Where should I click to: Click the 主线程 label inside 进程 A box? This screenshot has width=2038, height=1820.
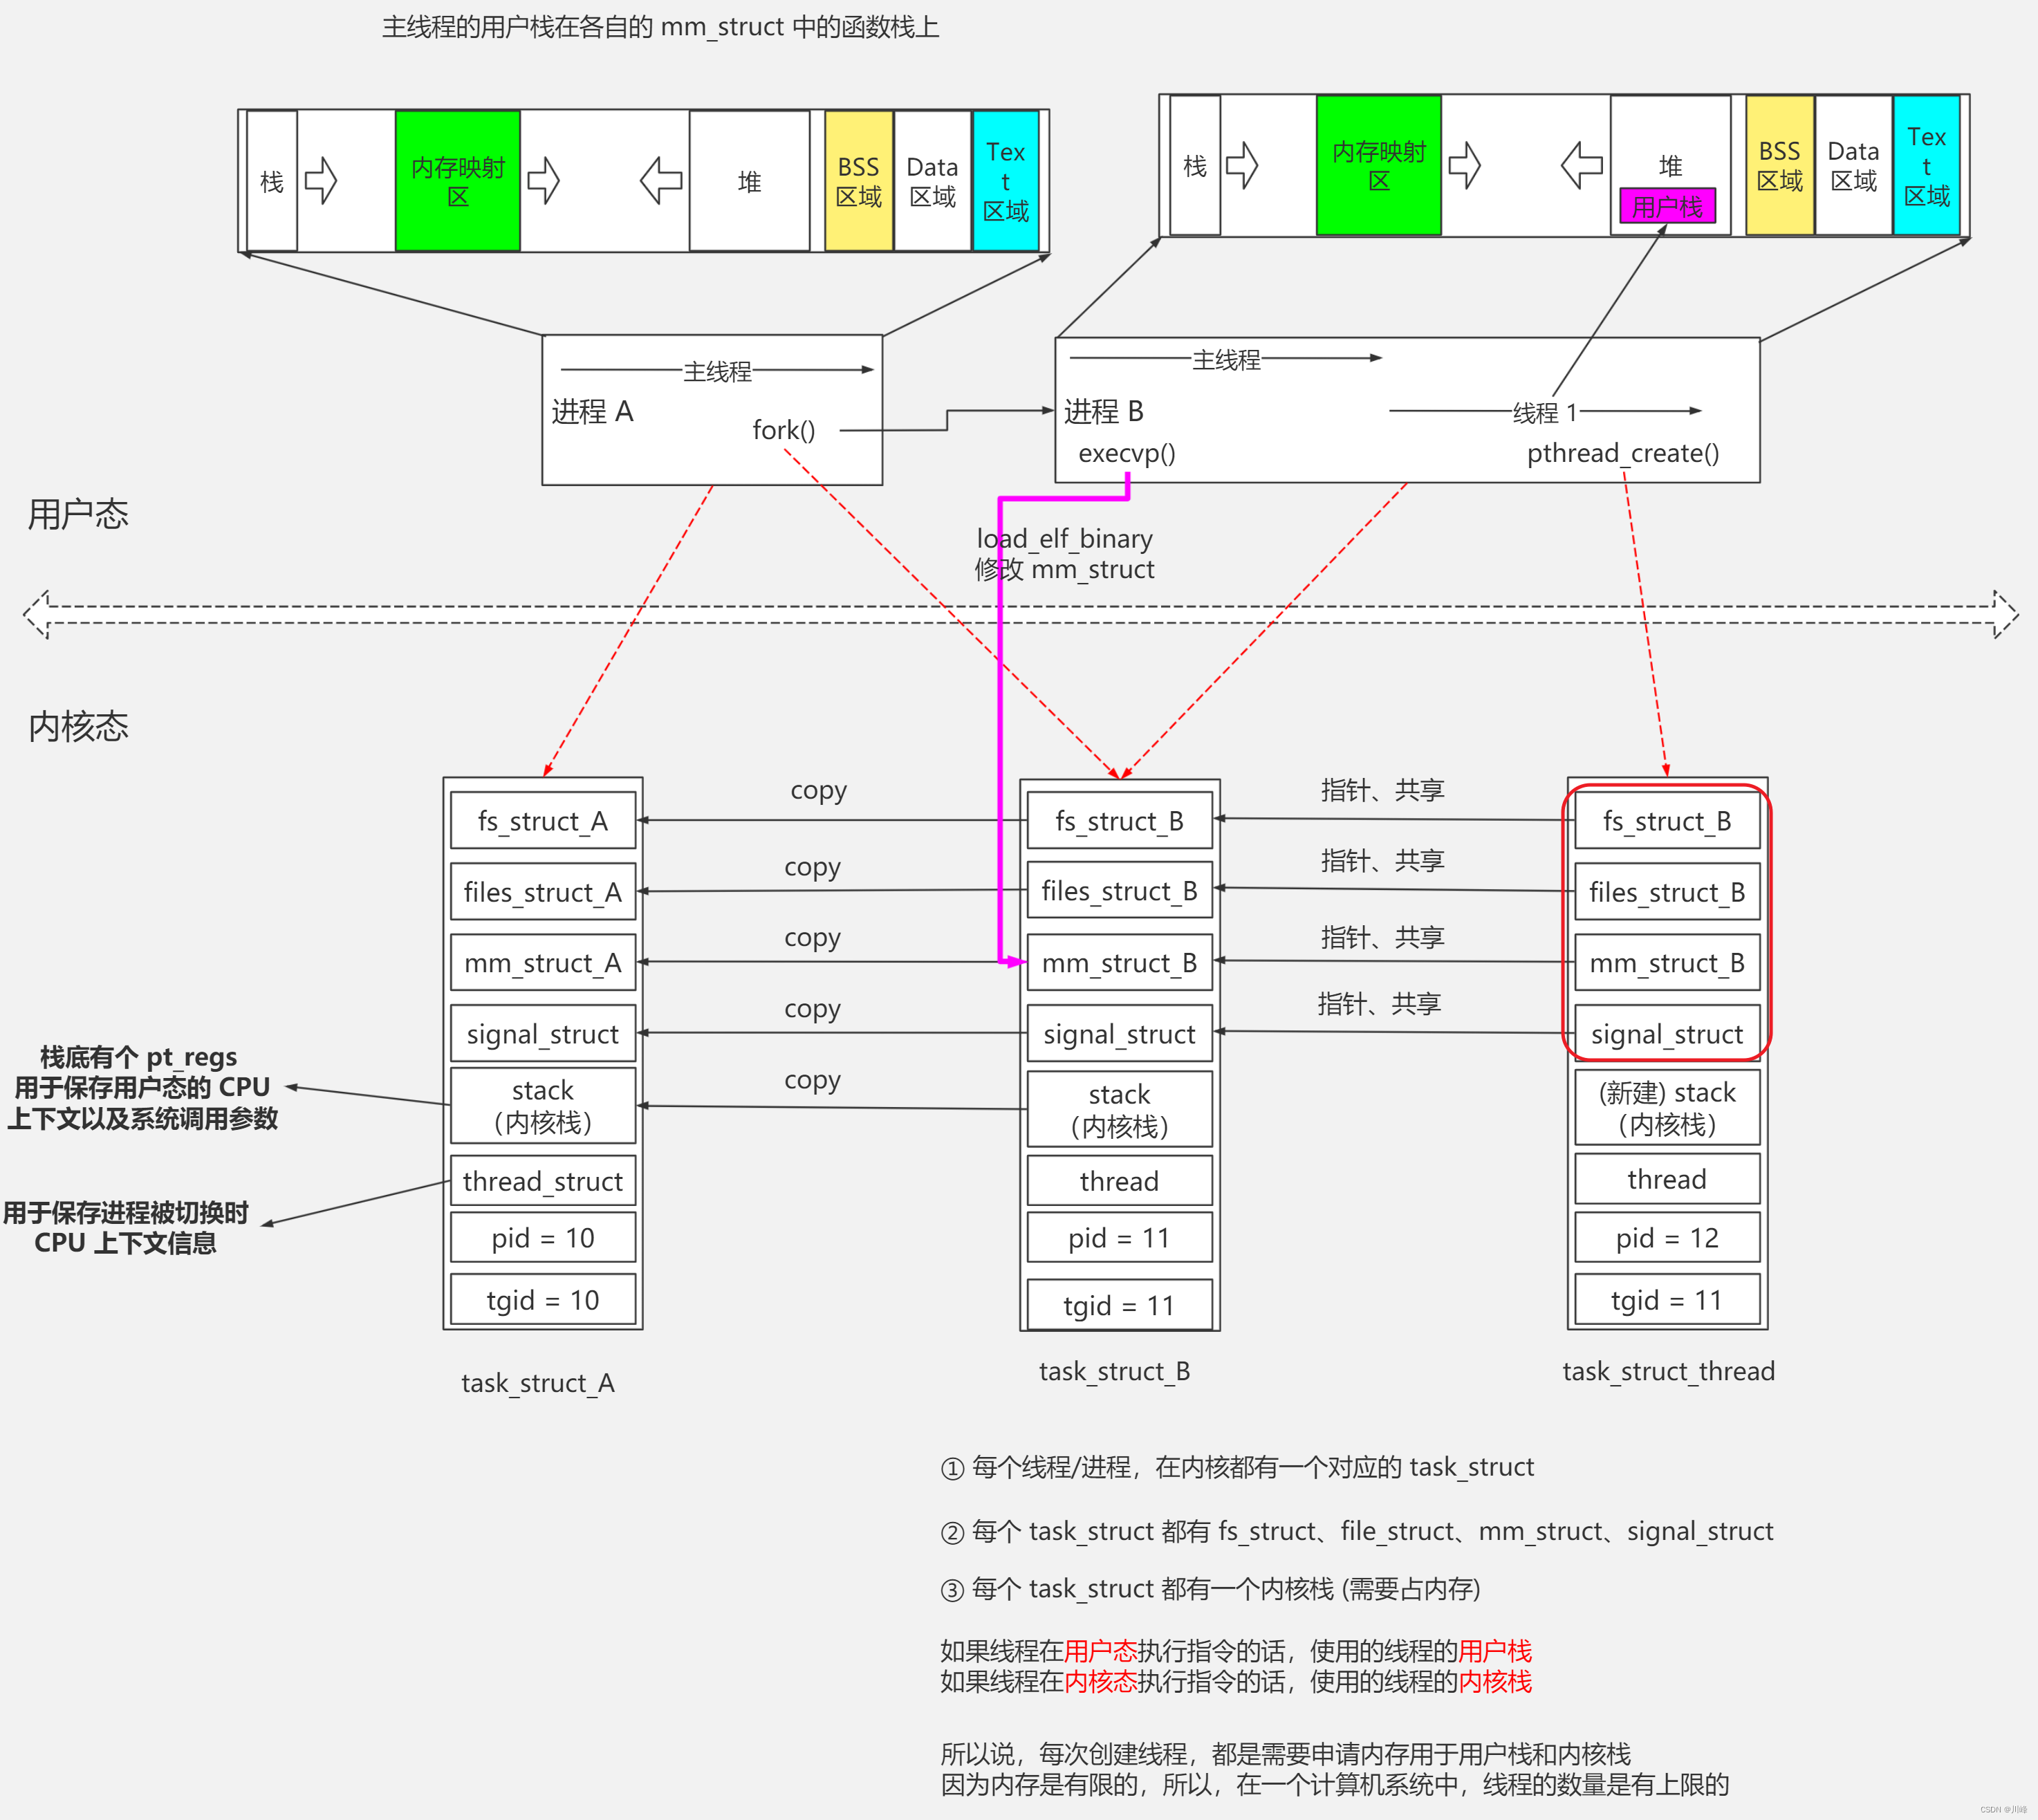coord(717,372)
